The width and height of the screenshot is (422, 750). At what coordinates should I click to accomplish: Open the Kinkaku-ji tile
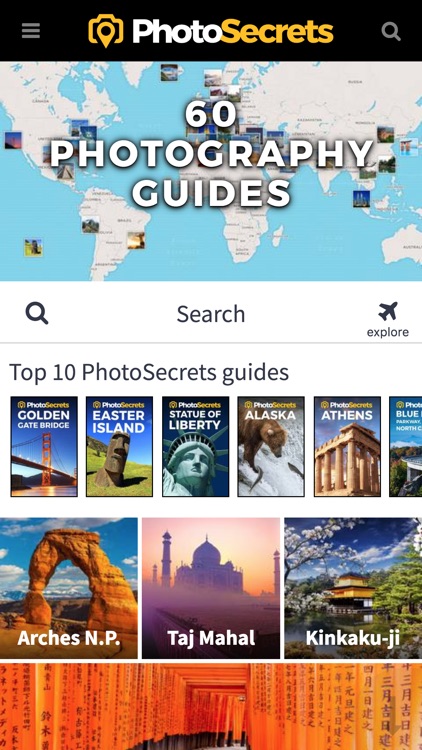point(353,588)
